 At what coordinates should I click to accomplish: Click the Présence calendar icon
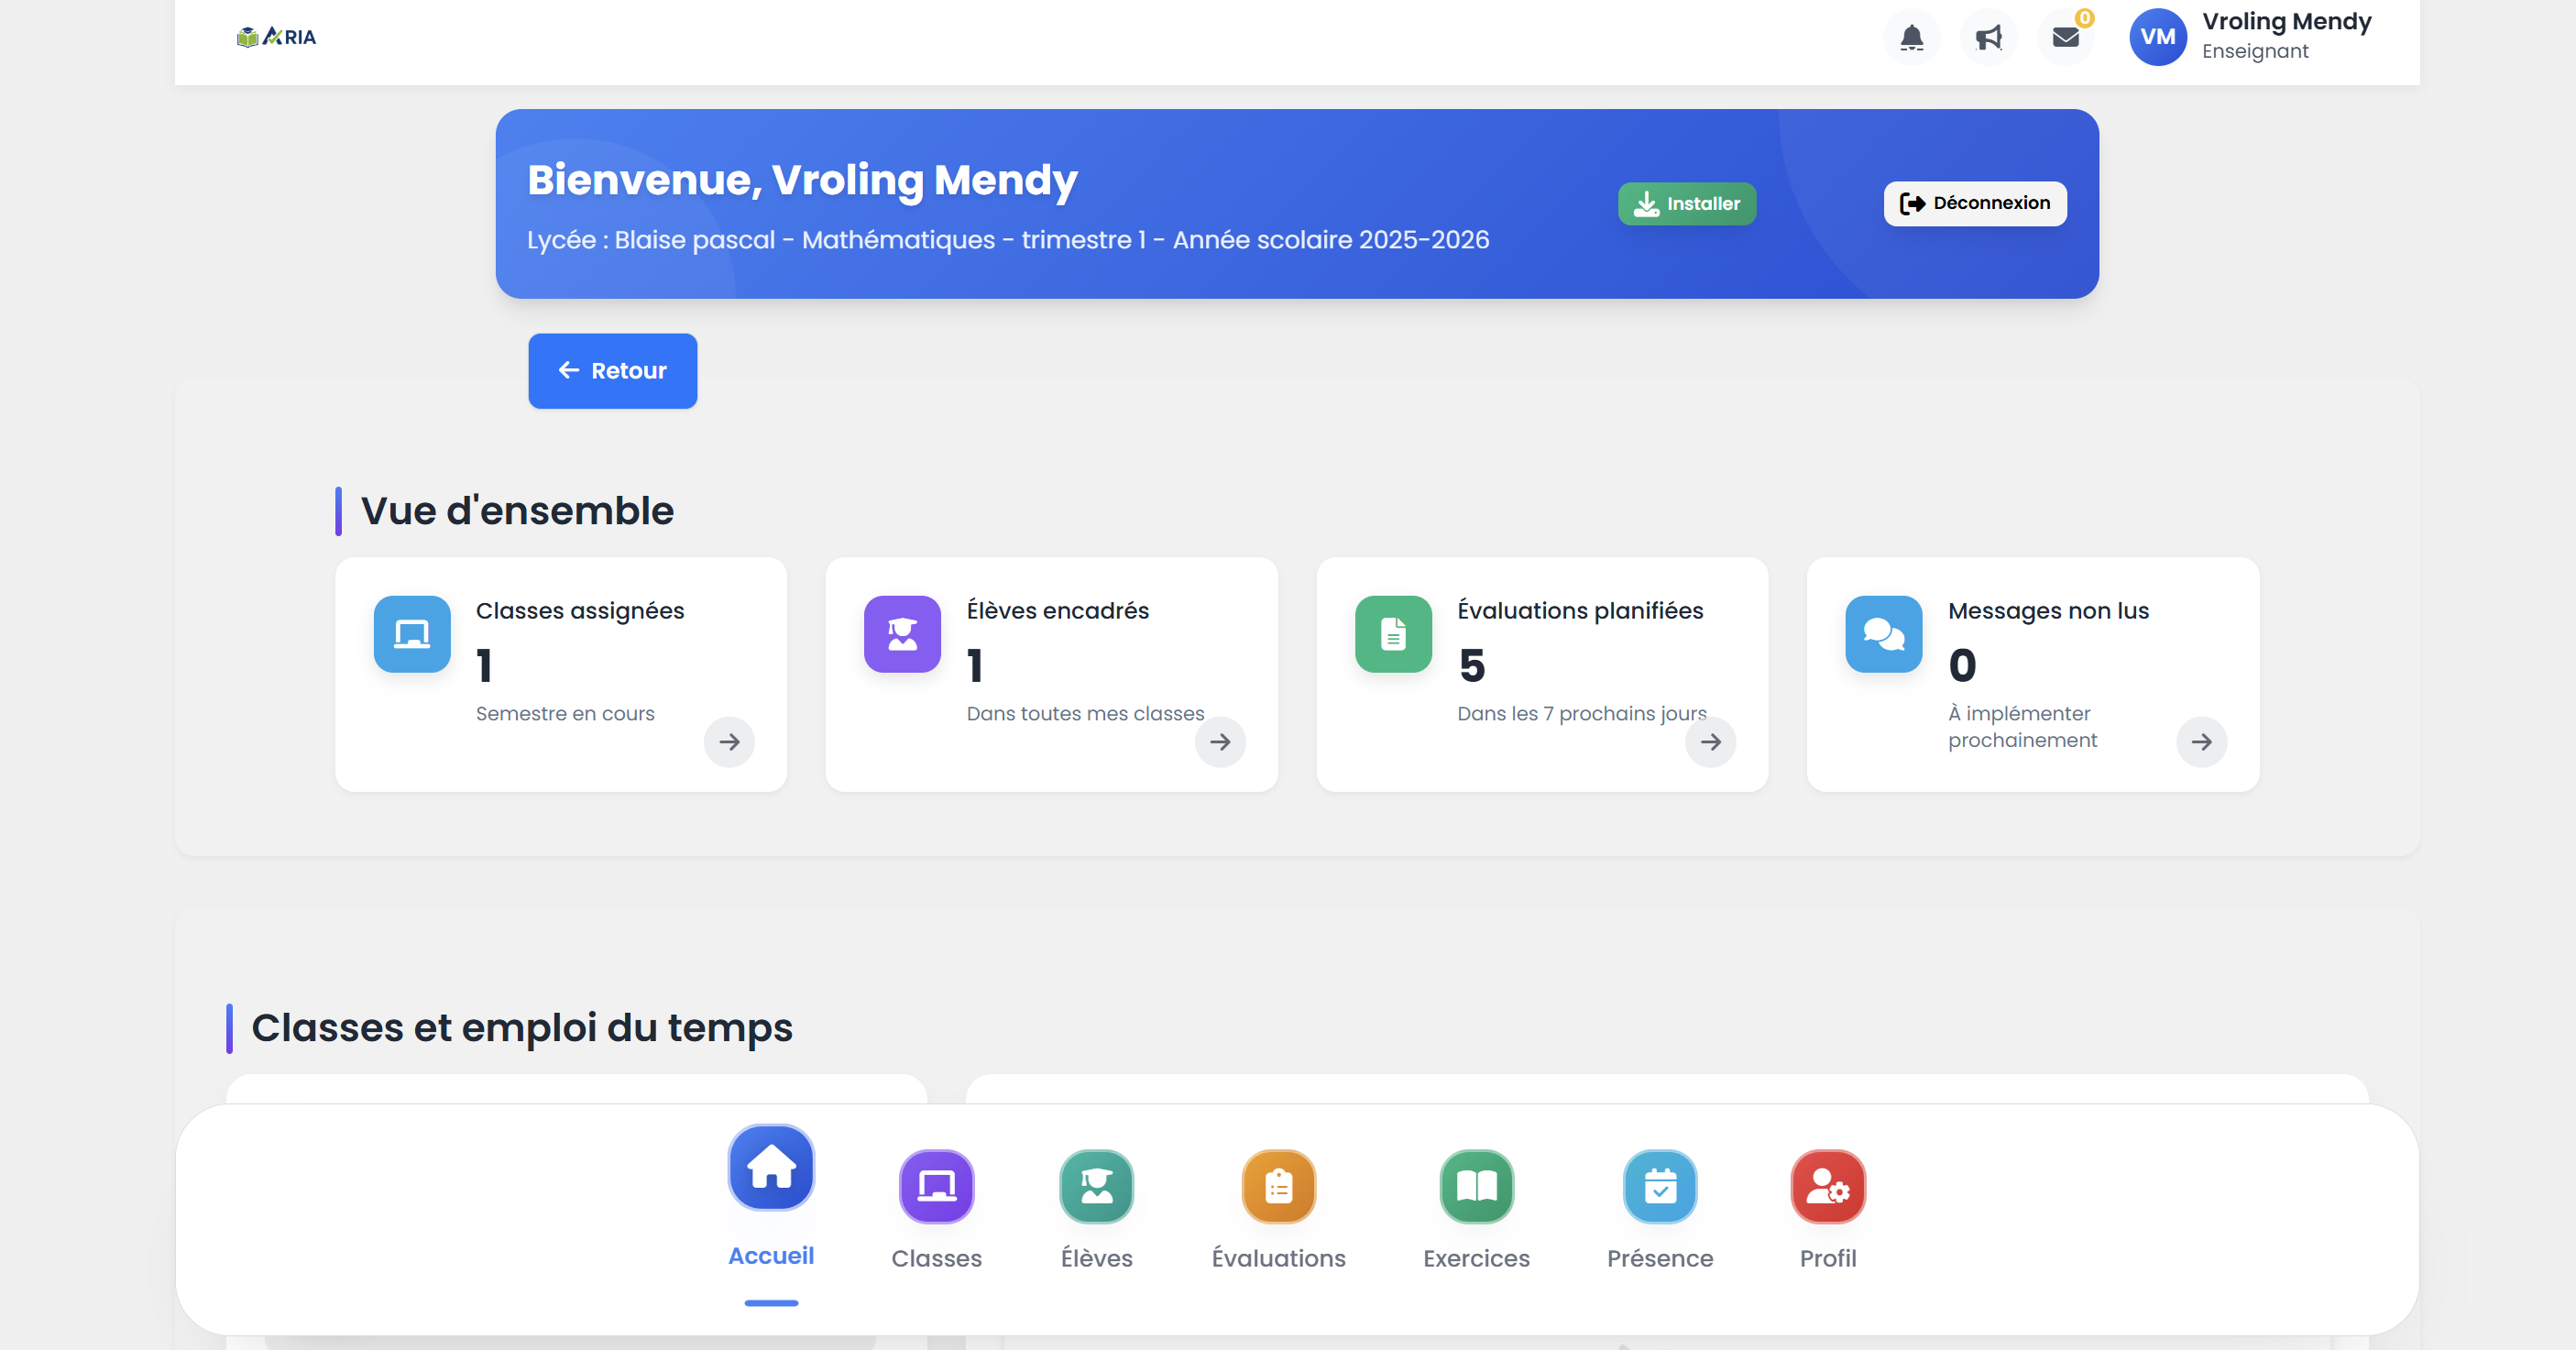1660,1188
